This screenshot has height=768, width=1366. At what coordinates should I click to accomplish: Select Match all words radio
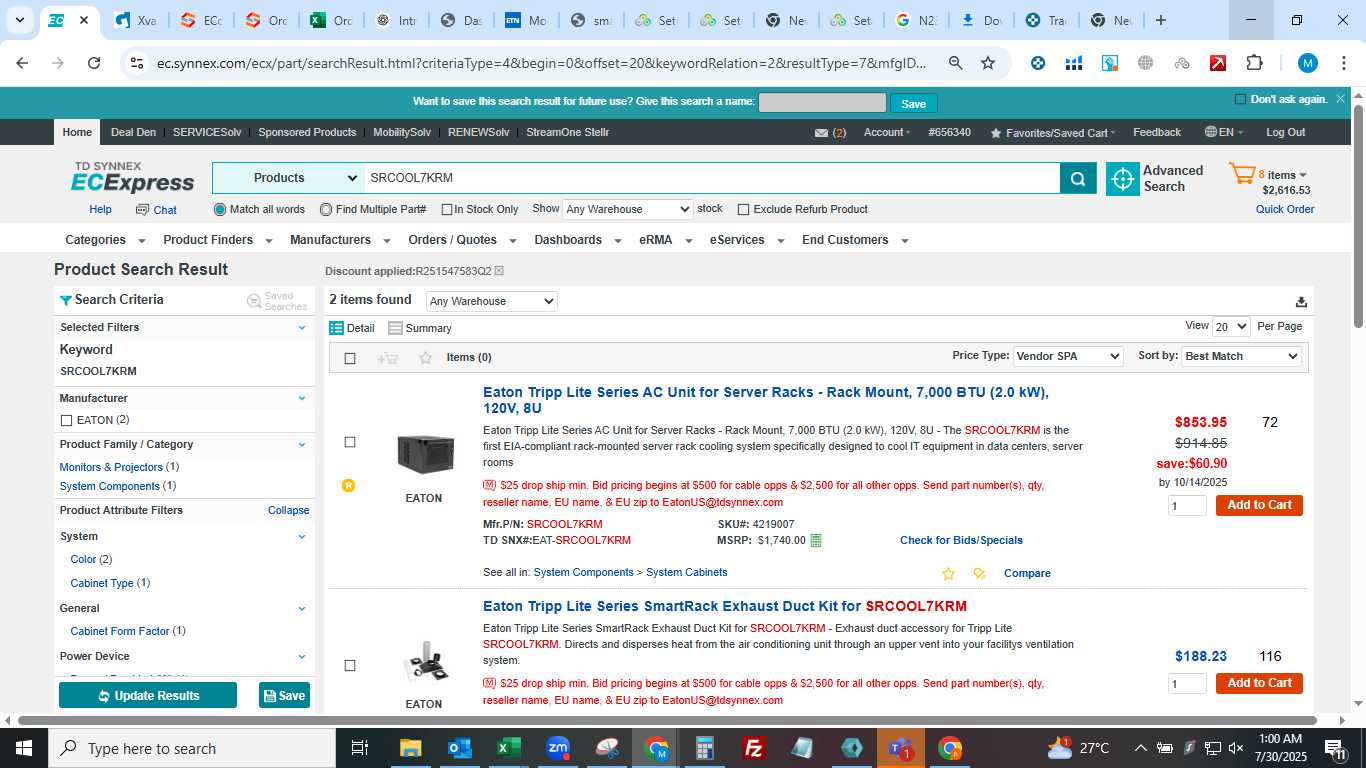[220, 210]
